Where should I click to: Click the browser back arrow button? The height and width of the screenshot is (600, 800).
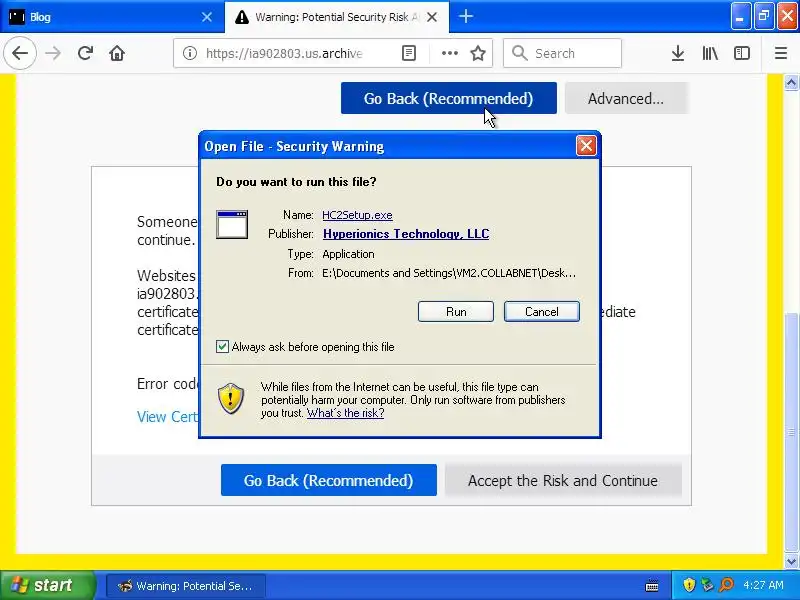tap(20, 53)
